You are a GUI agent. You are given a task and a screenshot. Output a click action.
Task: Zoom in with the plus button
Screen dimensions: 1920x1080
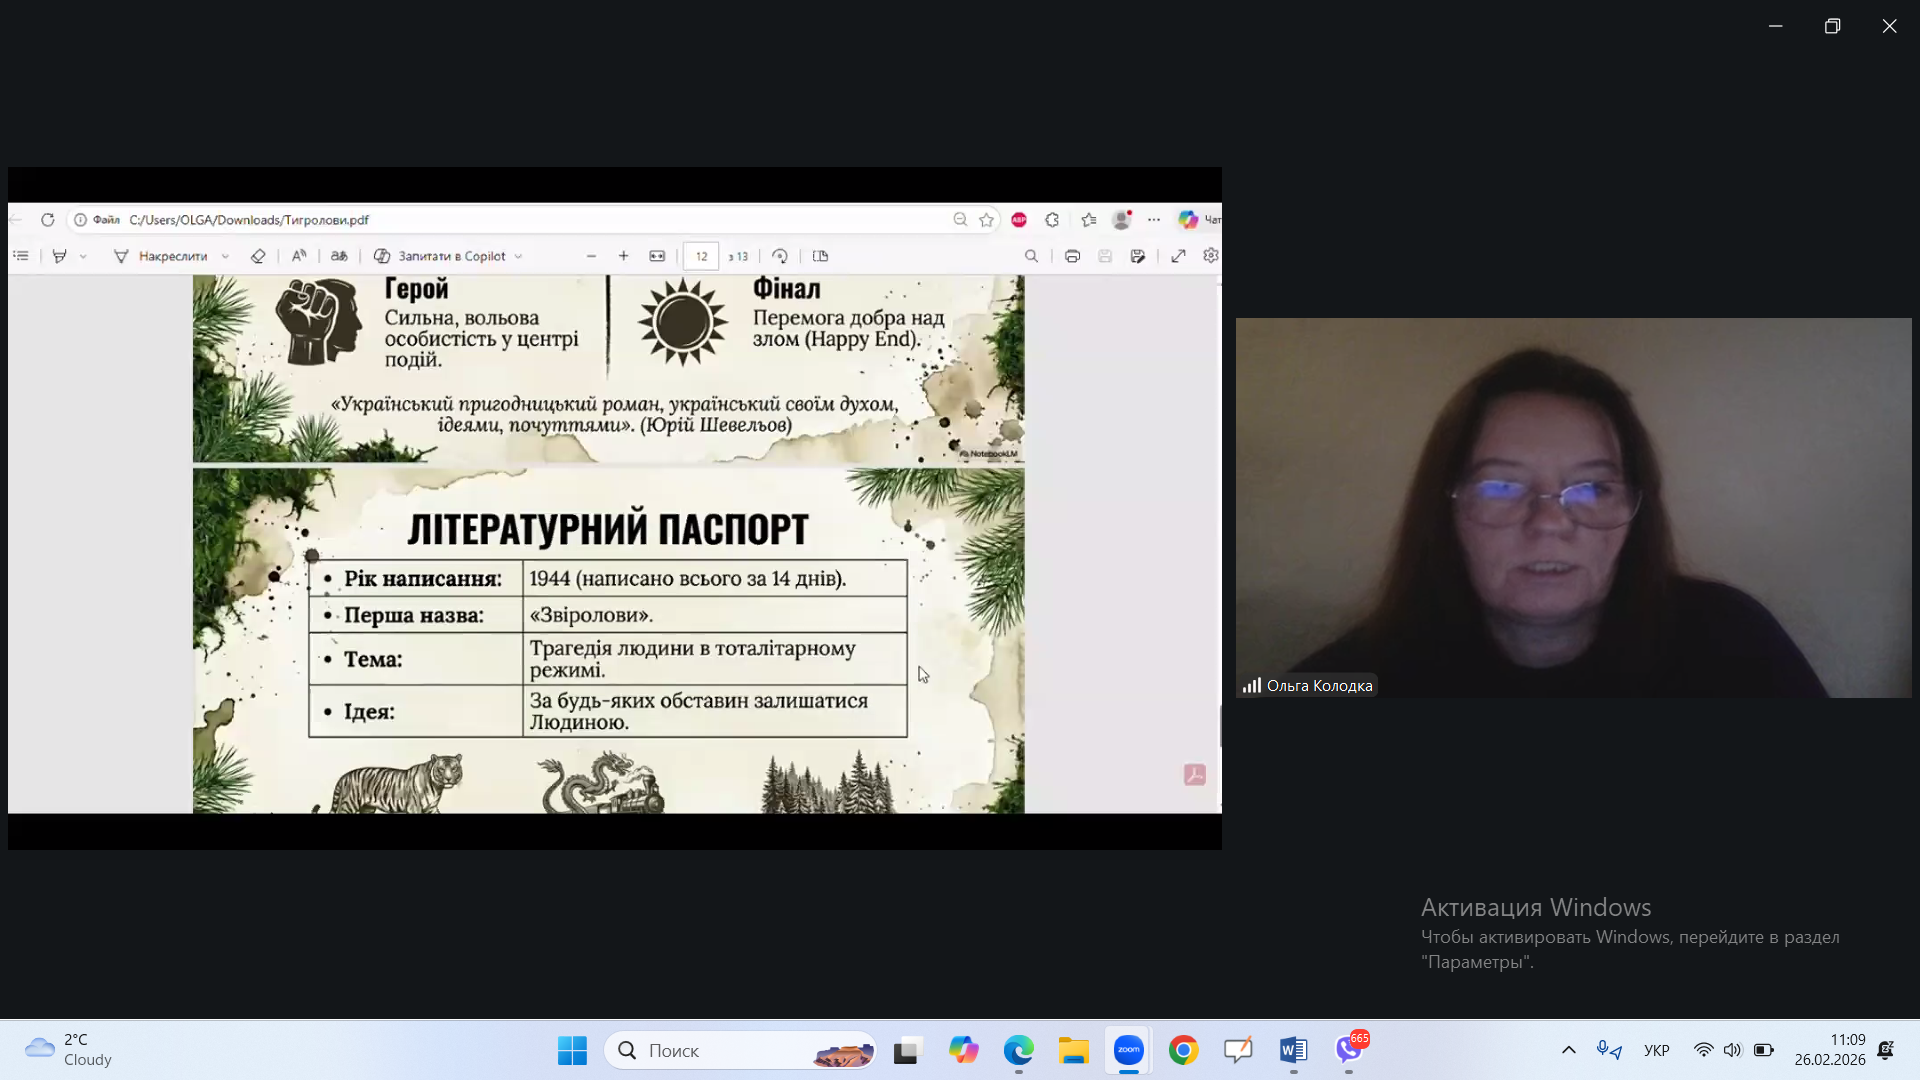click(x=623, y=256)
